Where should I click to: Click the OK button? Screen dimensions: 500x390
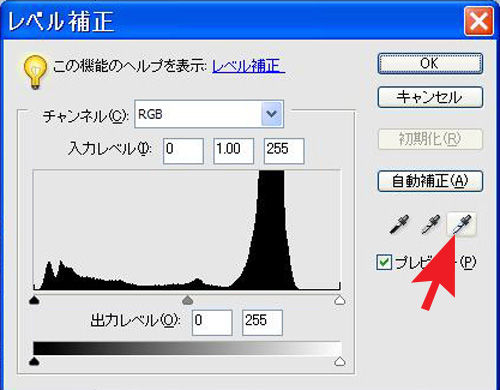(x=430, y=63)
